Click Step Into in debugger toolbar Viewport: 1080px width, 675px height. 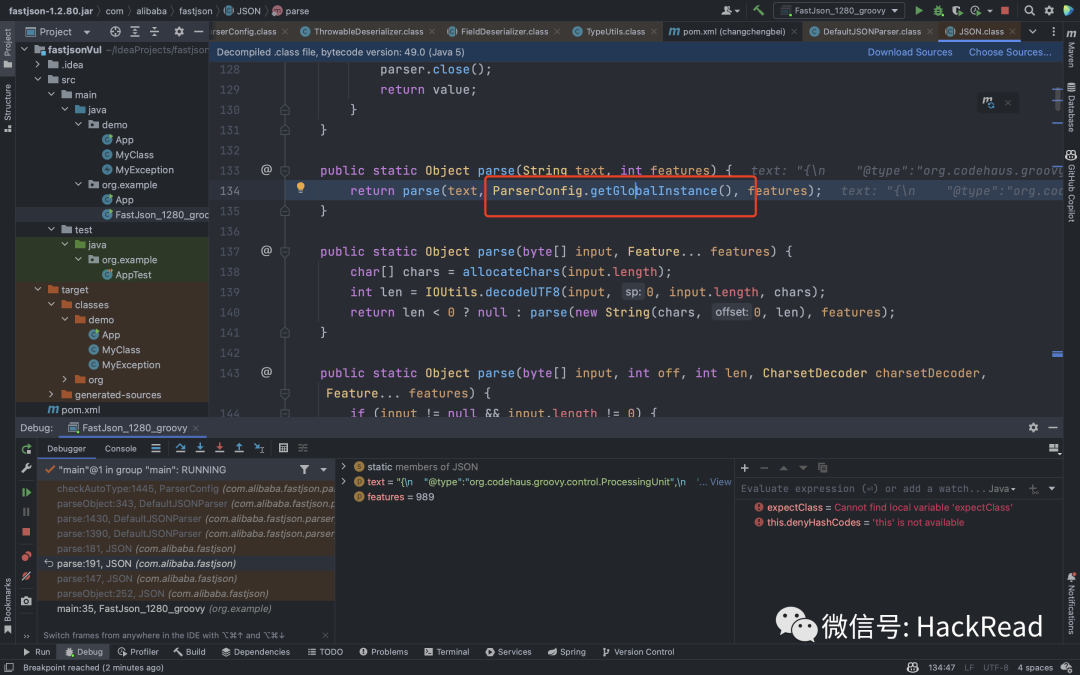tap(200, 448)
